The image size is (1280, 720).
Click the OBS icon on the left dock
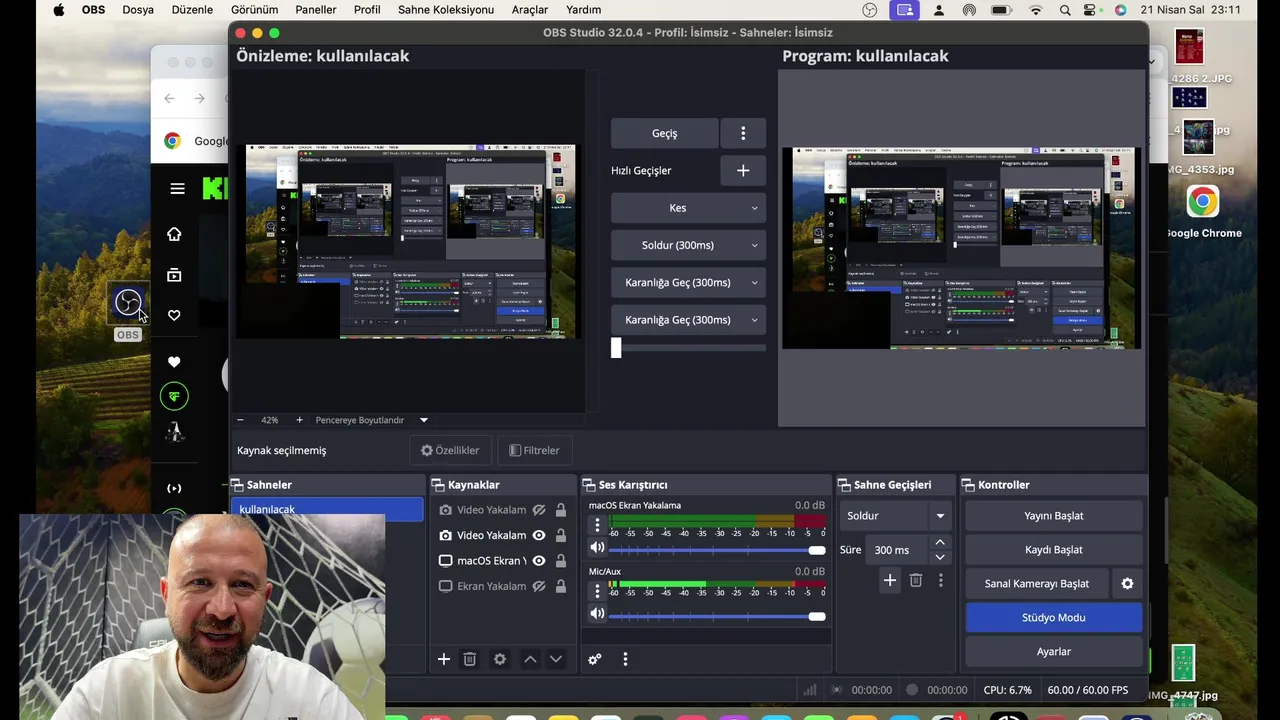(128, 303)
